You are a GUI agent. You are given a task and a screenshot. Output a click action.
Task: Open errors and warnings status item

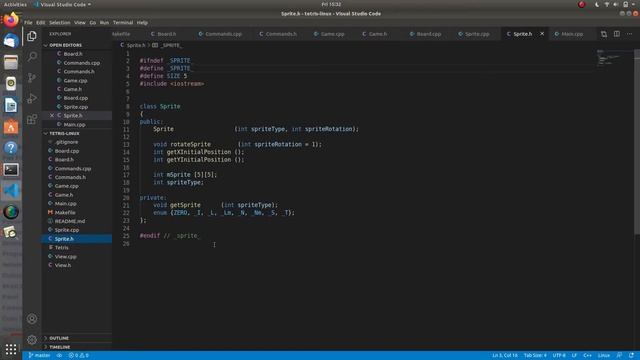[x=78, y=356]
